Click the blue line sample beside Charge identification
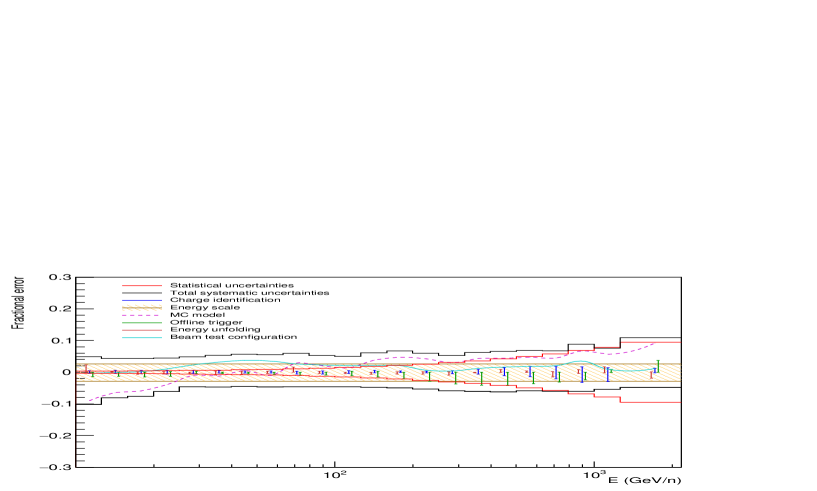Viewport: 817px width, 491px height. coord(142,300)
